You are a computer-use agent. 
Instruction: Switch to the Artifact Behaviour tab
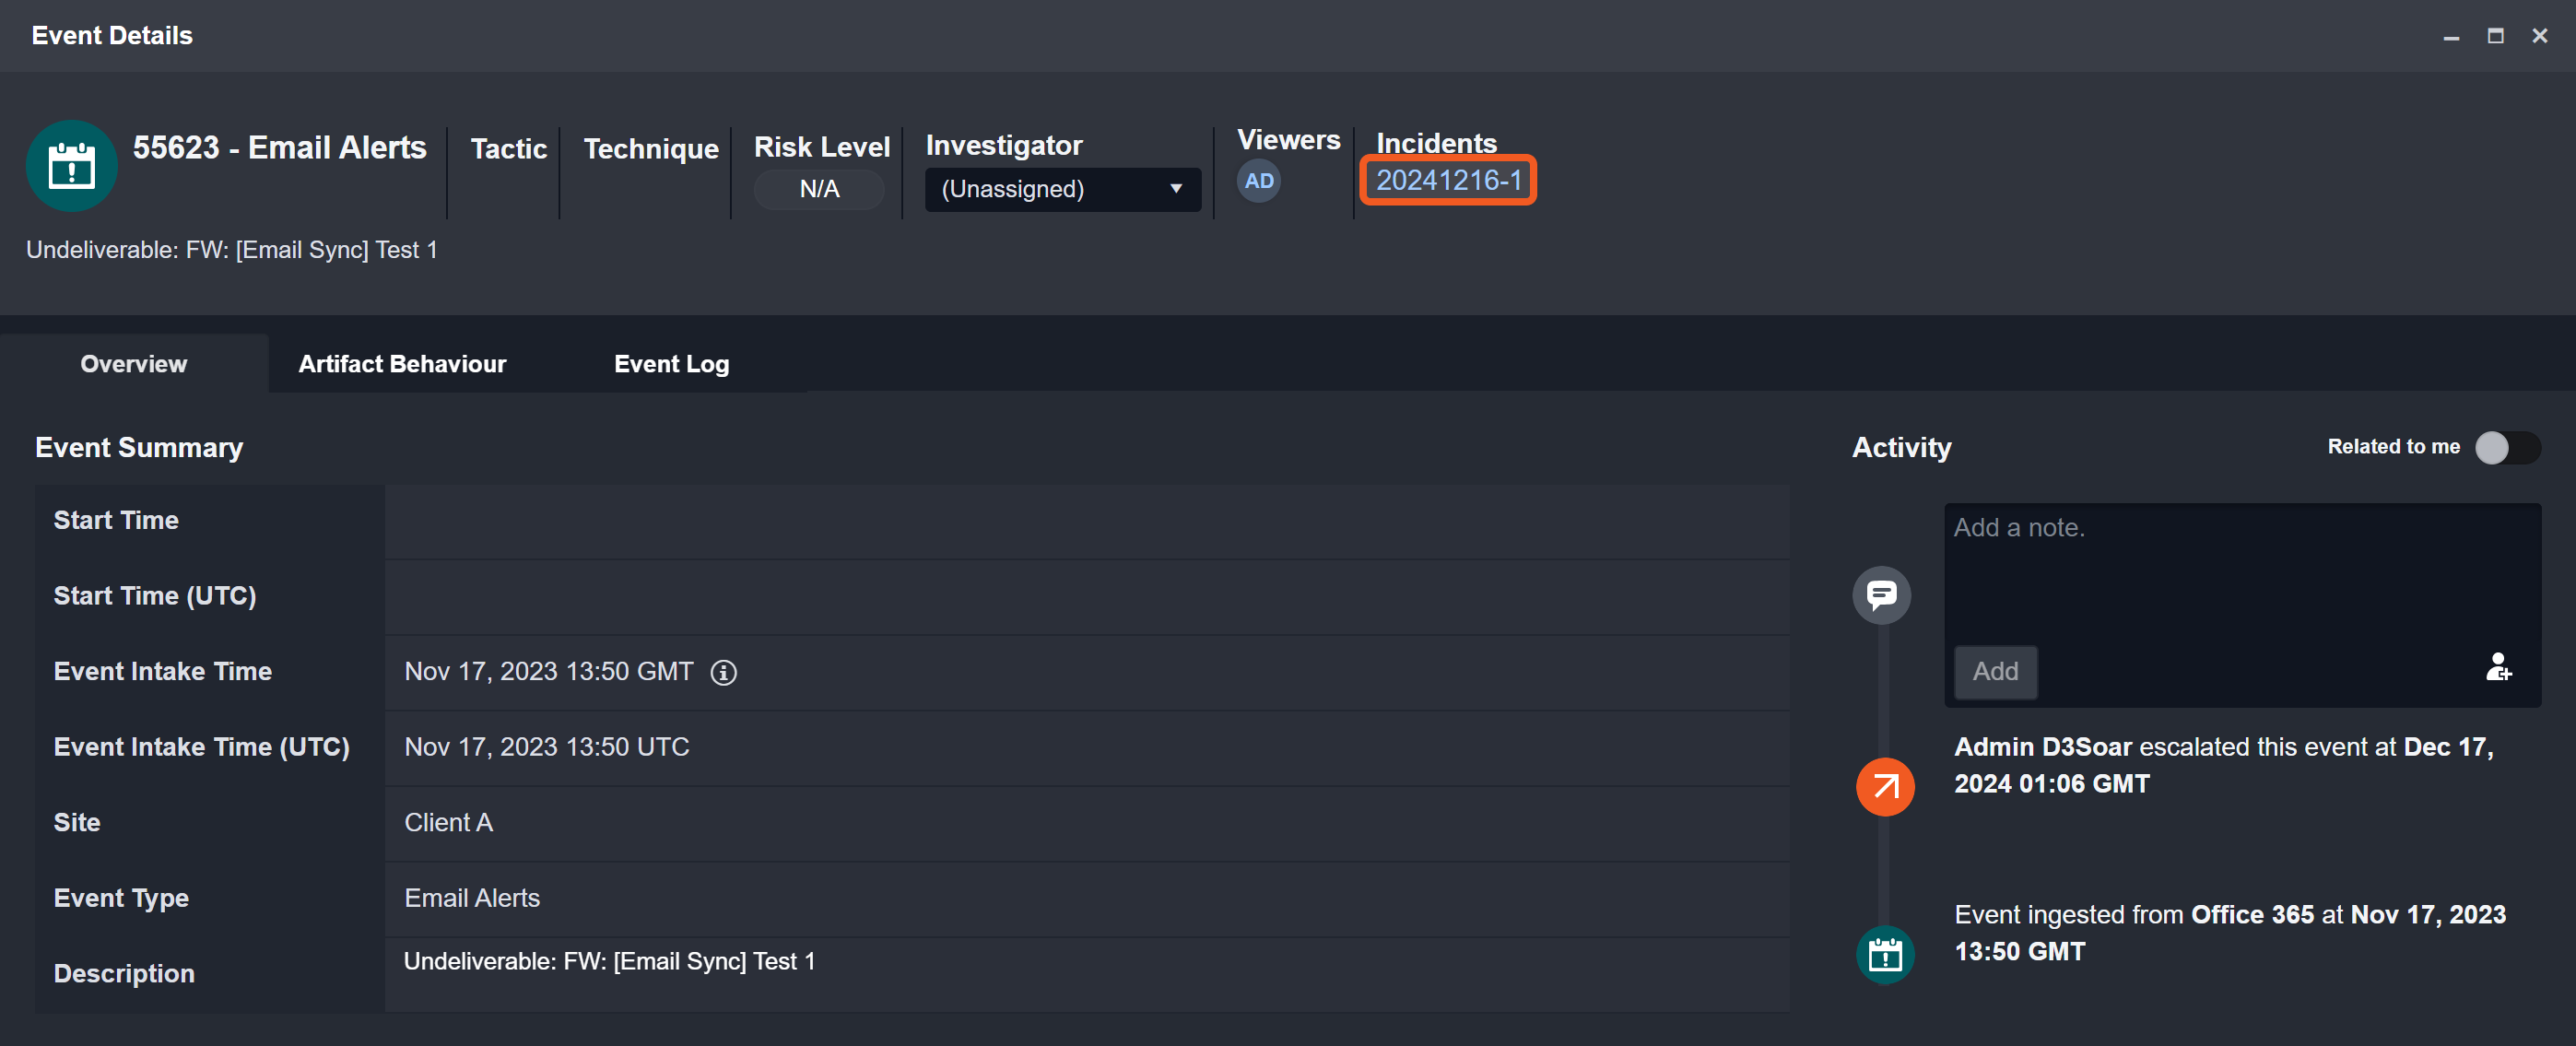click(x=402, y=364)
